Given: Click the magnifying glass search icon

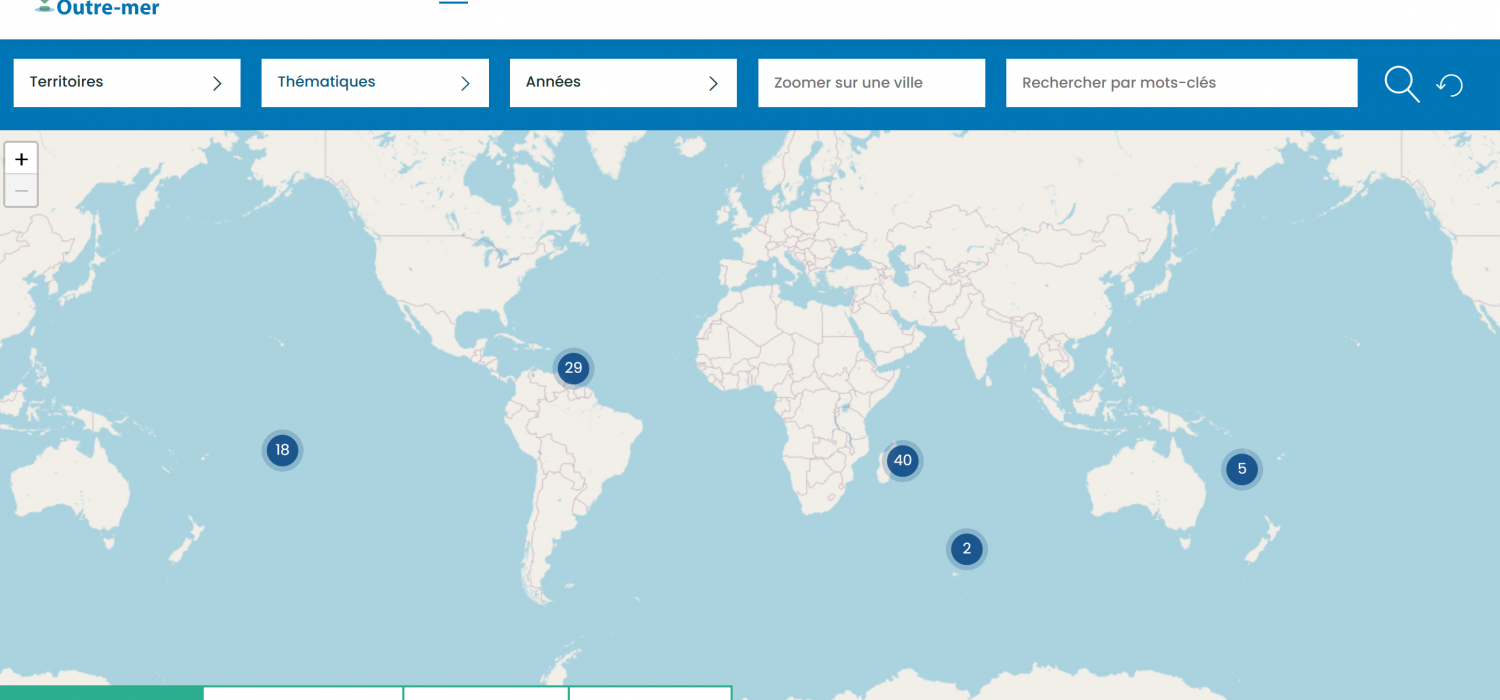Looking at the screenshot, I should tap(1401, 85).
